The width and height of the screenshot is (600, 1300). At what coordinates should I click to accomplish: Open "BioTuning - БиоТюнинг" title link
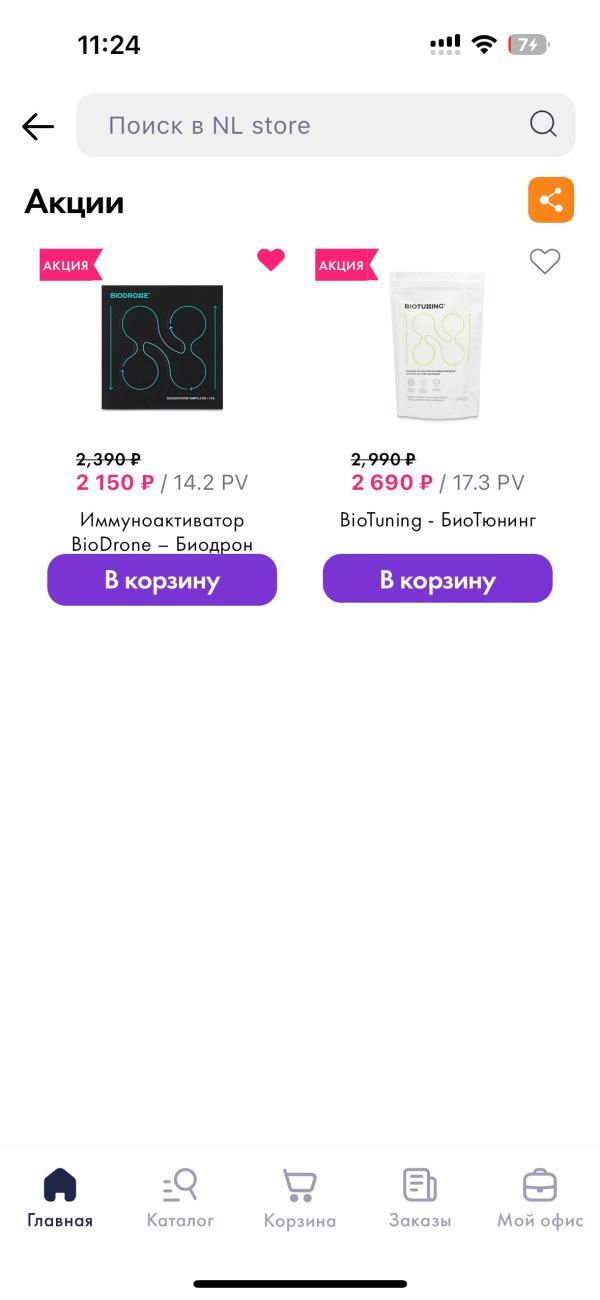point(438,520)
